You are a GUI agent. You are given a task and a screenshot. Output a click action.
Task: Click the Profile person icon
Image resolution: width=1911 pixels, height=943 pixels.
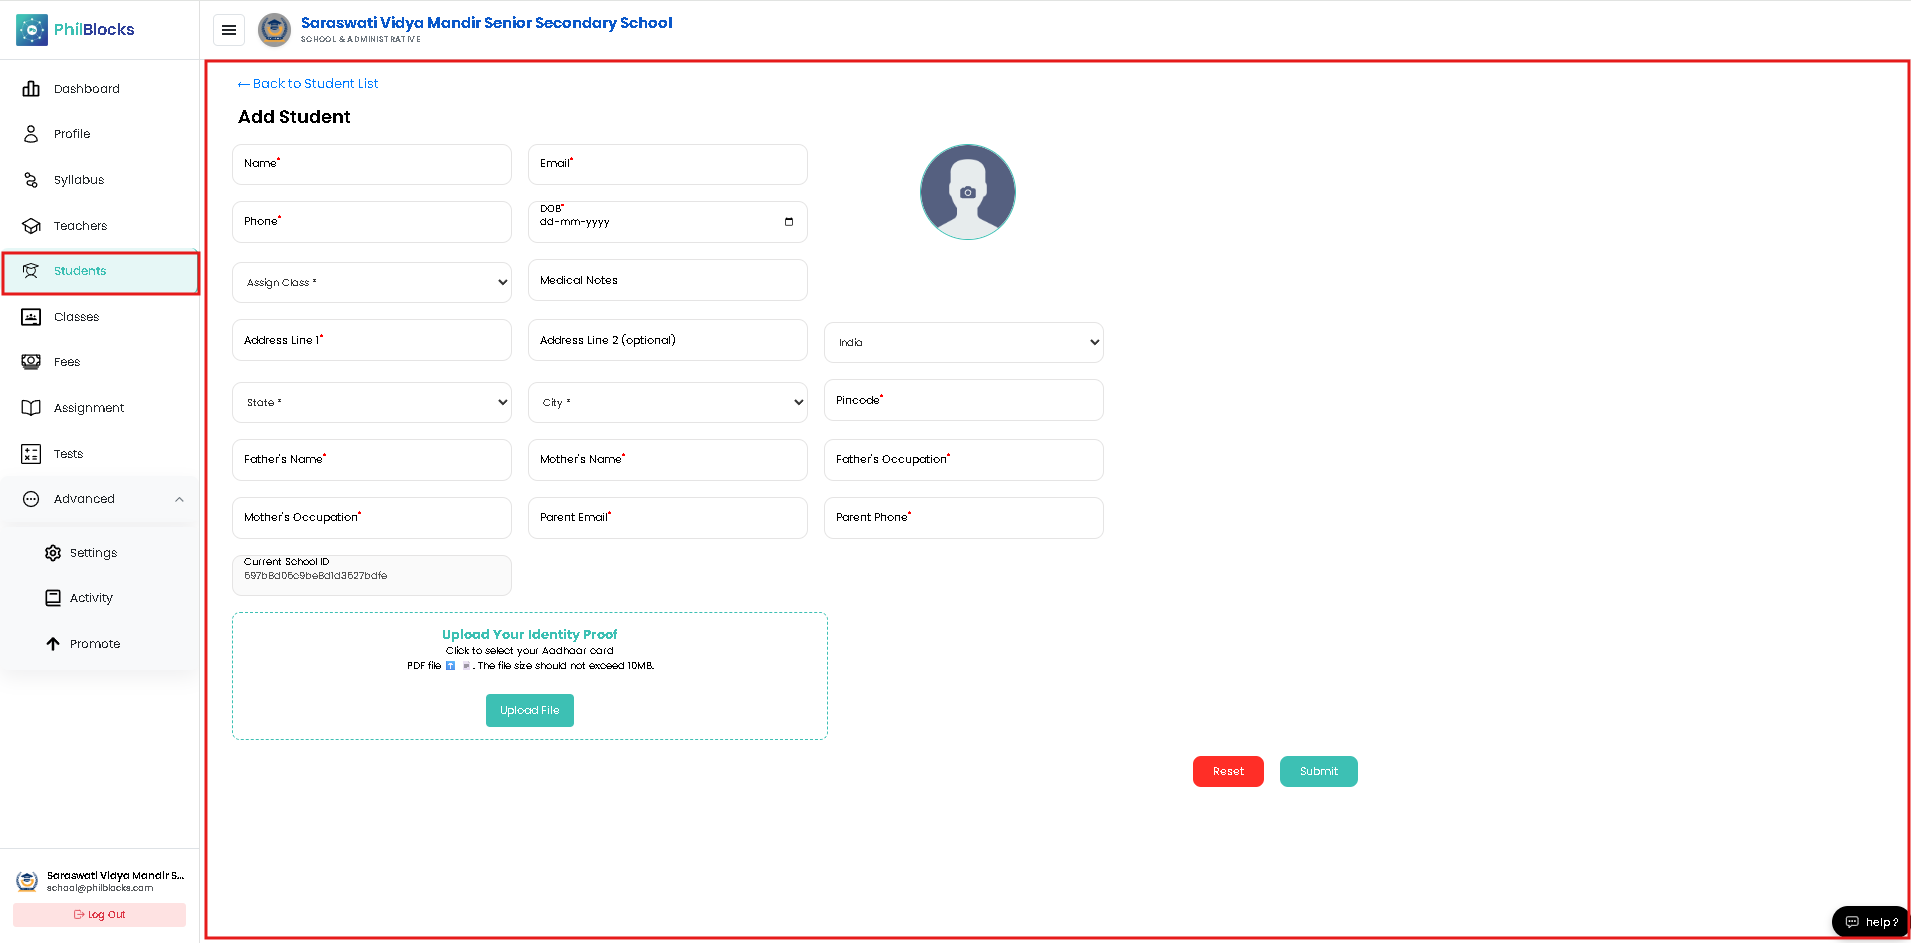tap(31, 134)
